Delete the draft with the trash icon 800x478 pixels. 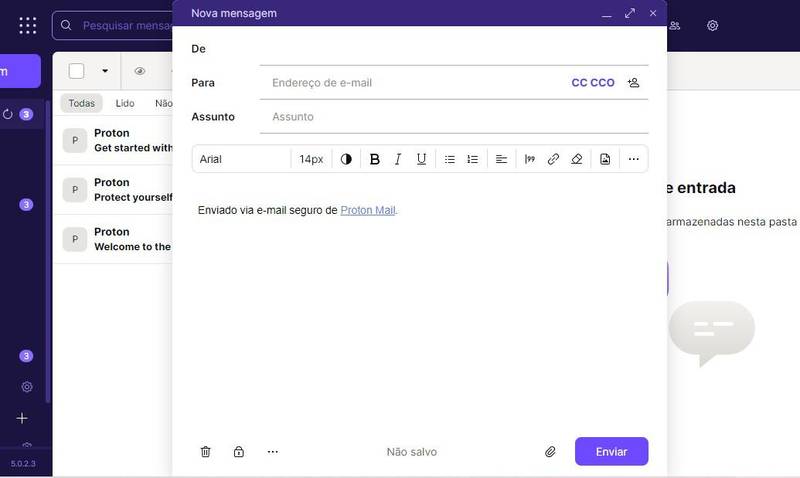click(x=206, y=451)
